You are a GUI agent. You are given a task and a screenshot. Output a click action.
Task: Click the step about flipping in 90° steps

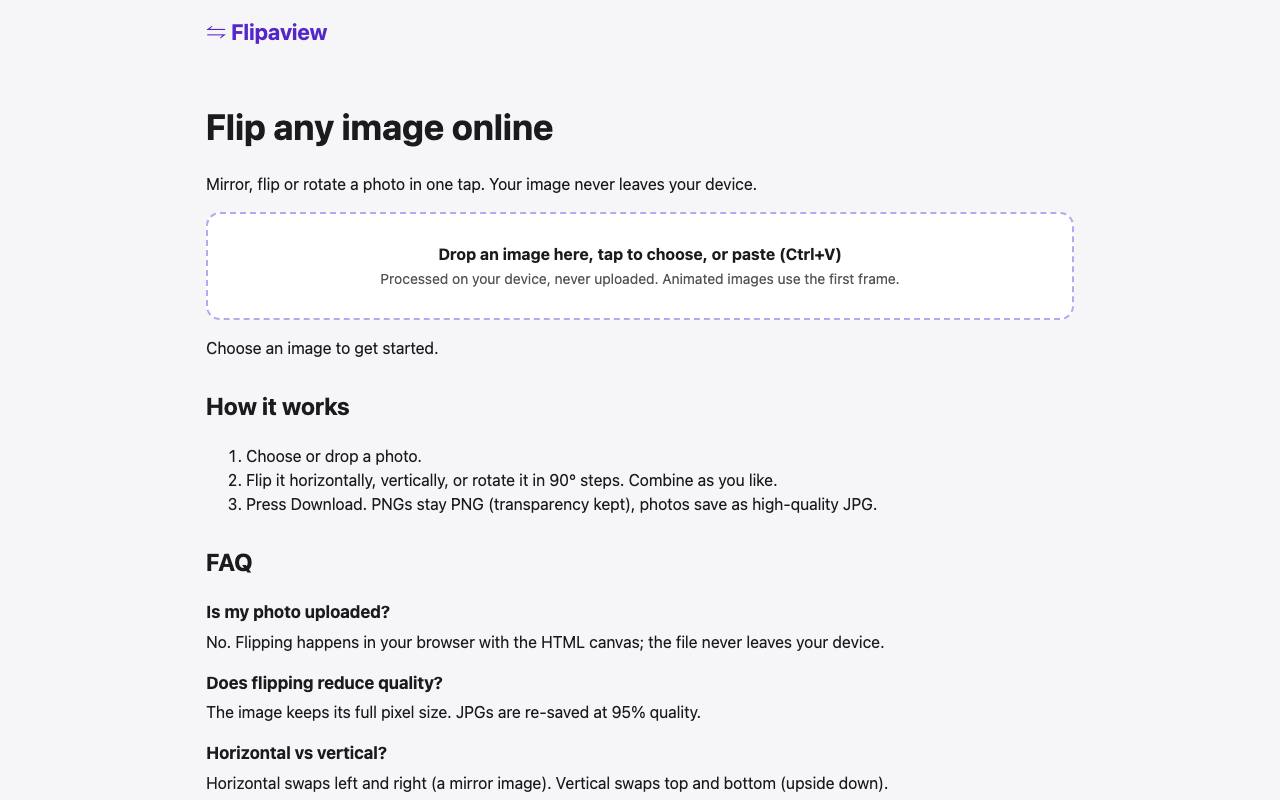tap(511, 480)
